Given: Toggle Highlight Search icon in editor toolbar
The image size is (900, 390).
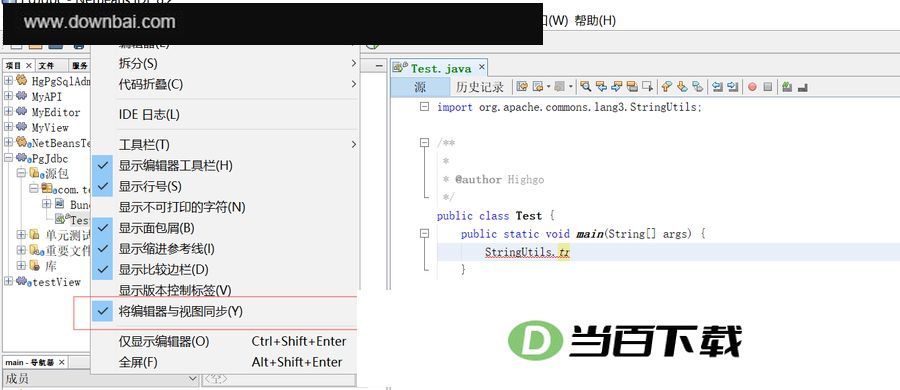Looking at the screenshot, I should tap(632, 87).
